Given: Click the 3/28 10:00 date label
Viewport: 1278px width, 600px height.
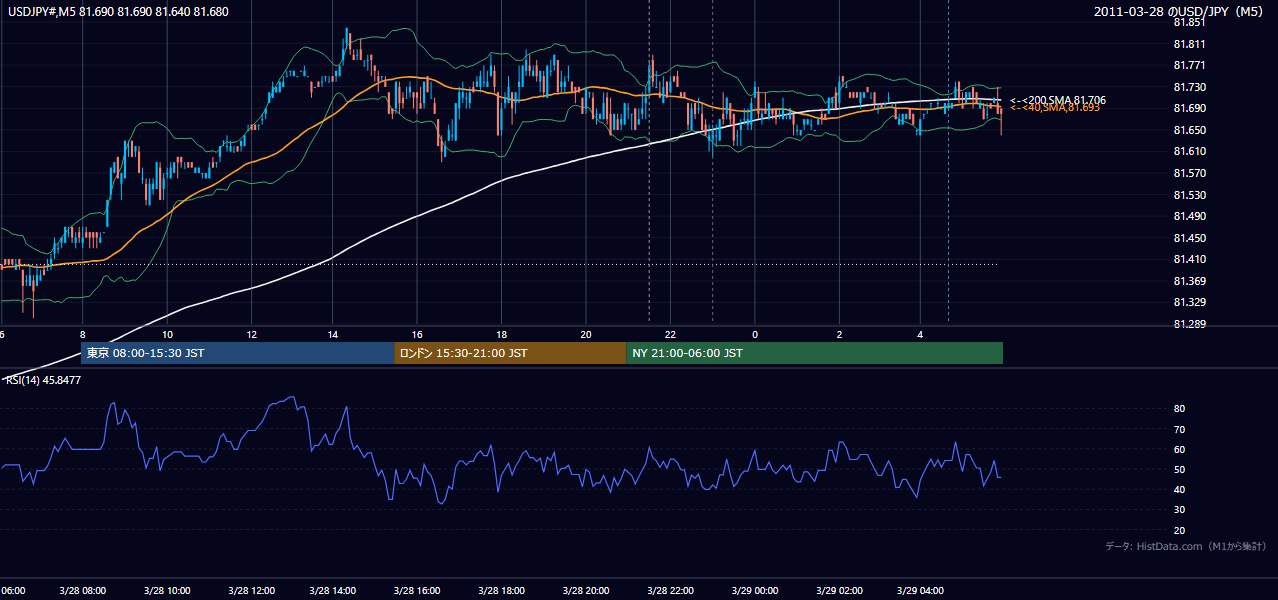Looking at the screenshot, I should click(167, 590).
